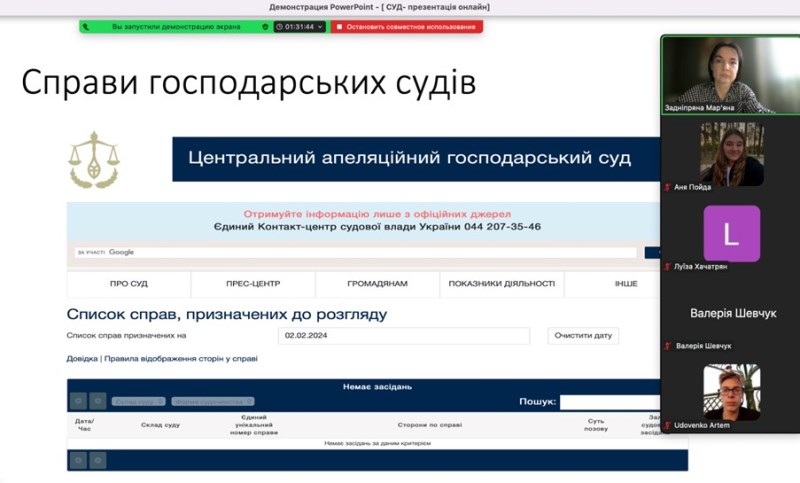
Task: Open the Довідка link
Action: pyautogui.click(x=82, y=359)
